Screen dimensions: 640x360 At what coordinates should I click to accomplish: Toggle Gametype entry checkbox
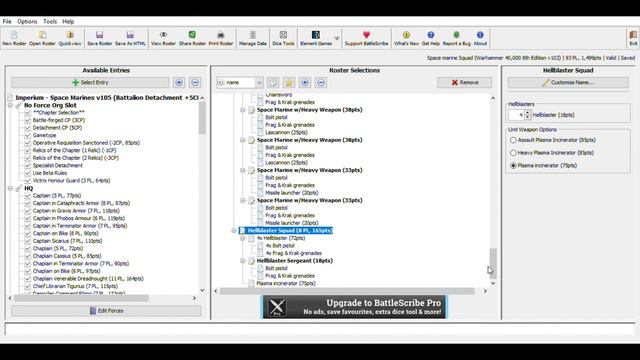(x=28, y=136)
